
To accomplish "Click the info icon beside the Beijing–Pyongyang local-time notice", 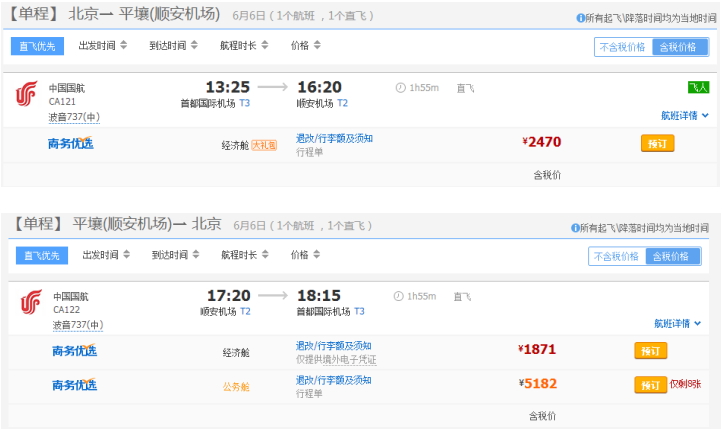I will click(581, 19).
